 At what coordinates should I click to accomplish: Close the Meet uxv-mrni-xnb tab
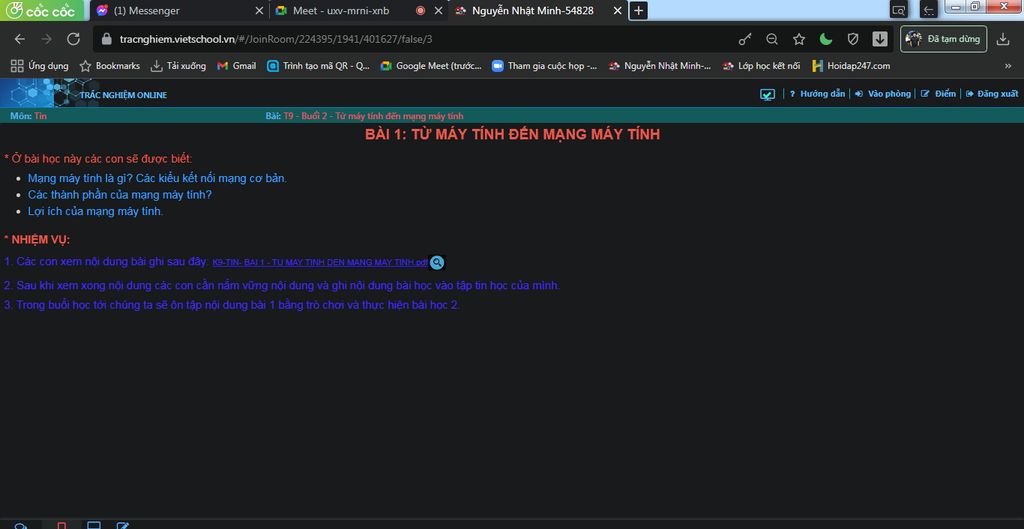pyautogui.click(x=438, y=10)
